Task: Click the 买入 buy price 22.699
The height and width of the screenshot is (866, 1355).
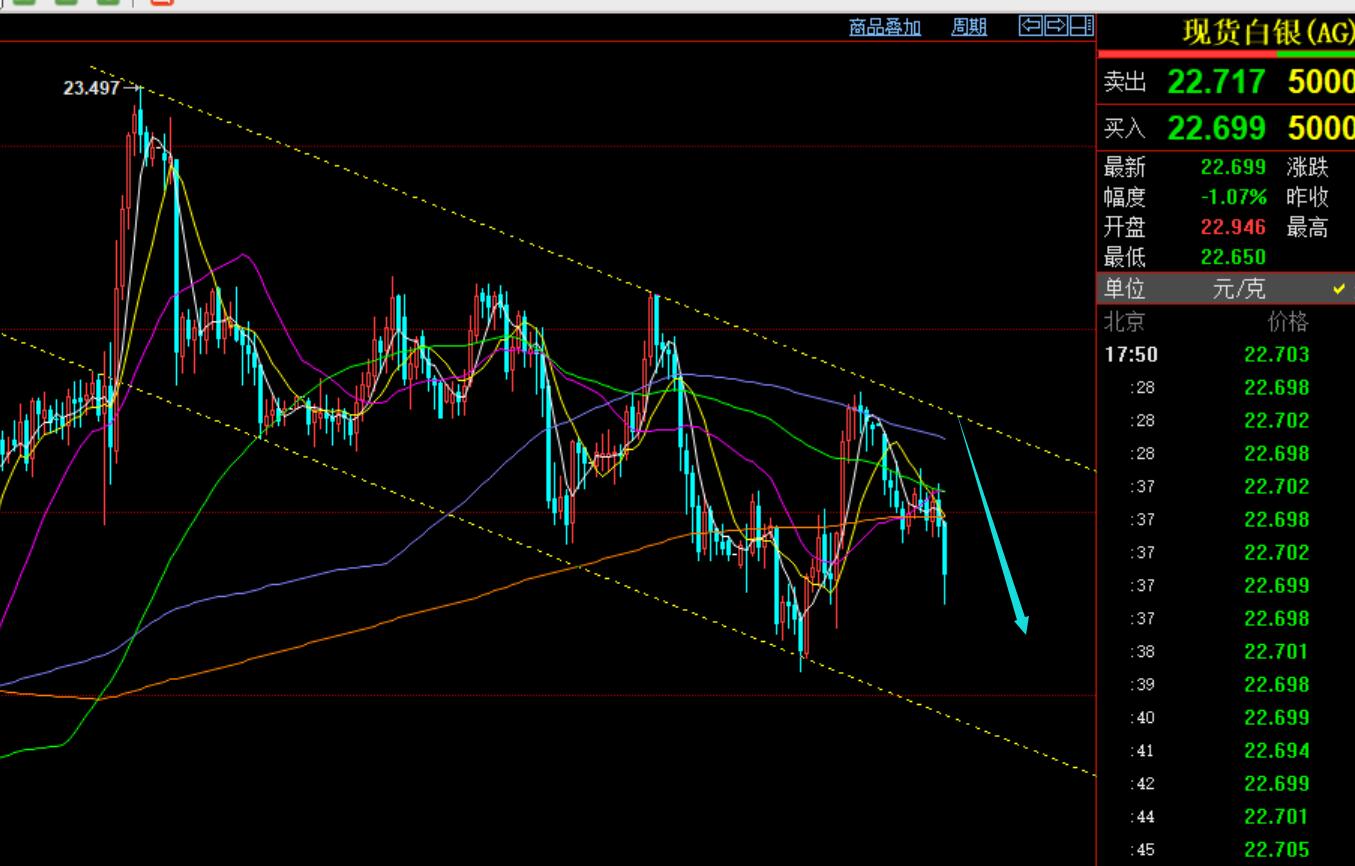Action: coord(1216,128)
